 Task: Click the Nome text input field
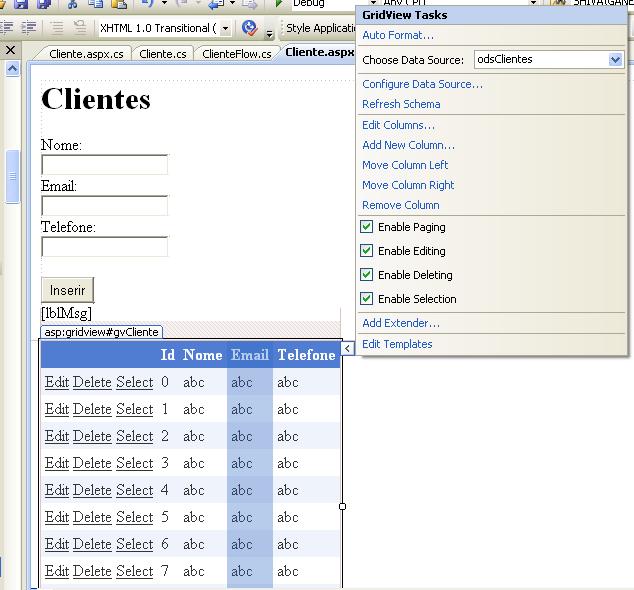[x=104, y=165]
